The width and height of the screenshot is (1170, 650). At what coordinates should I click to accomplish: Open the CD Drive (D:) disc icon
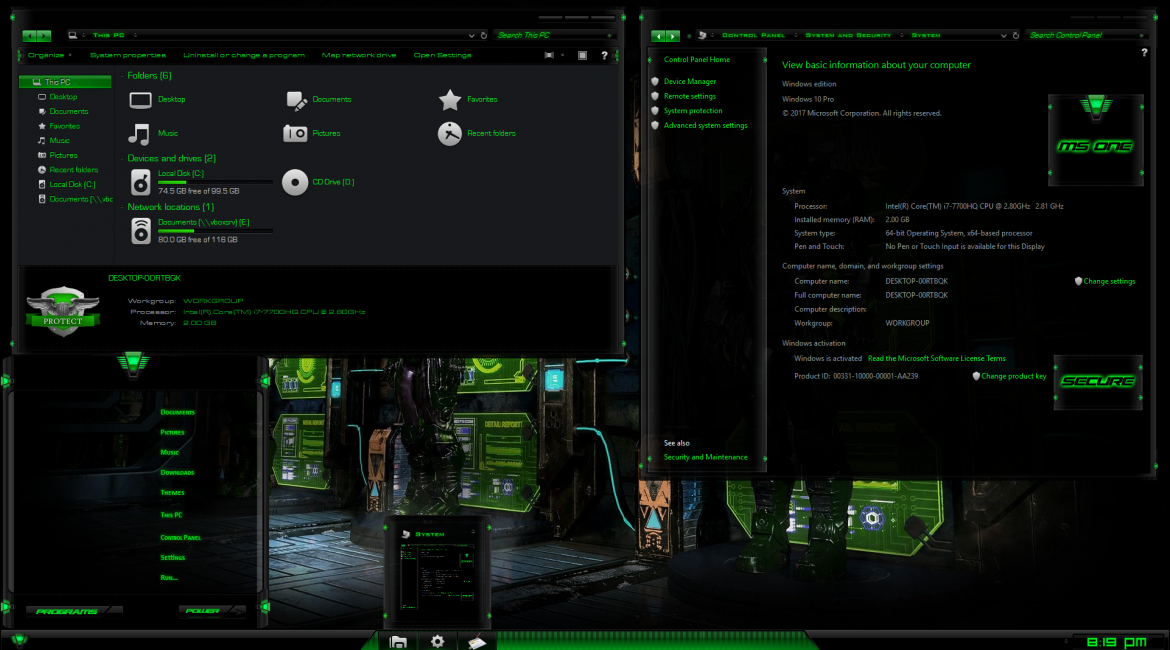295,182
